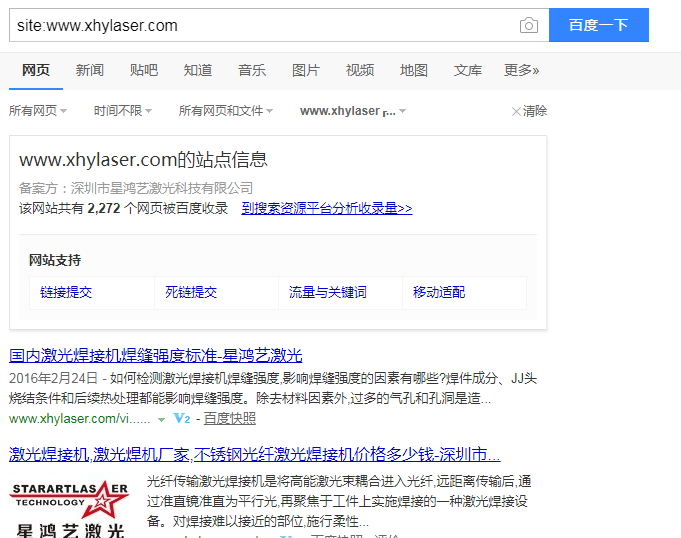The height and width of the screenshot is (538, 681).
Task: Click the 链接提交 link
Action: click(66, 292)
